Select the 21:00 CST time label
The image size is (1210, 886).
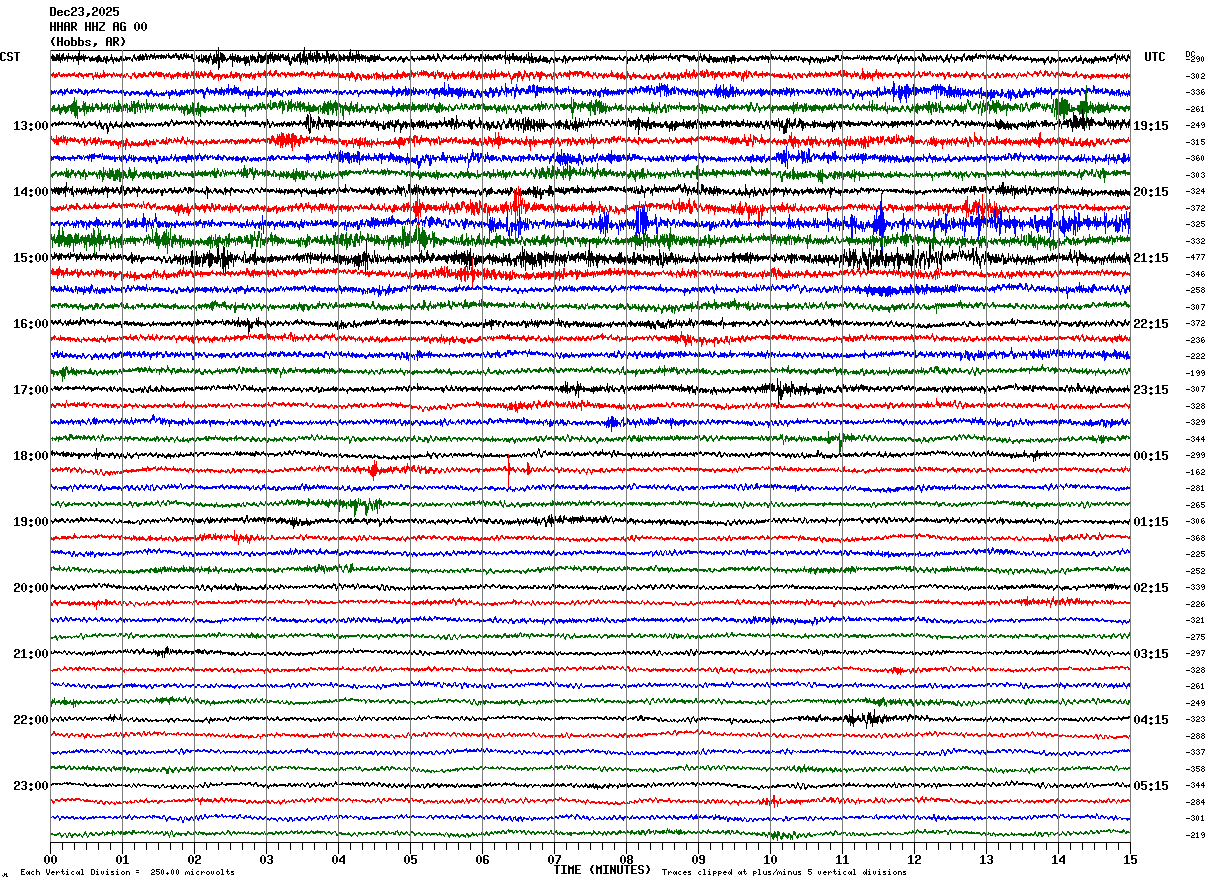[30, 654]
